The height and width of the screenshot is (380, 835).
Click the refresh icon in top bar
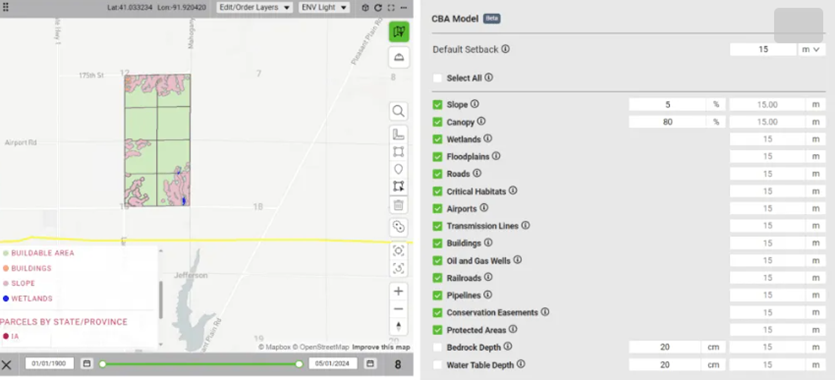[378, 7]
